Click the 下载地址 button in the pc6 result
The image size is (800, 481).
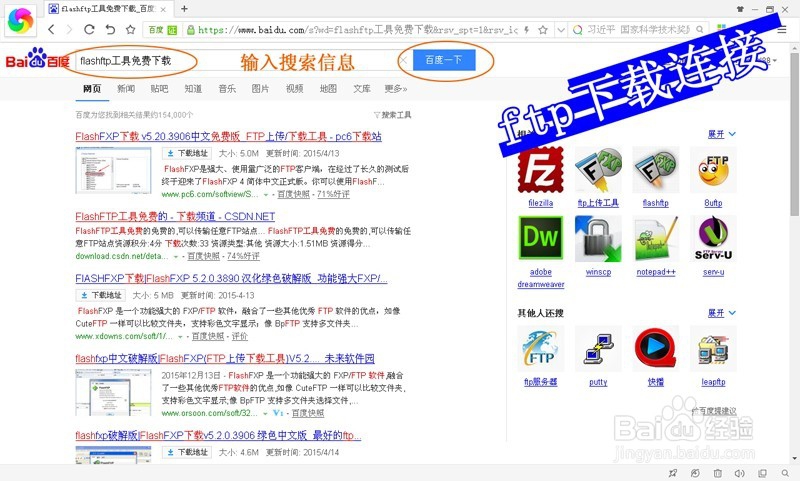point(187,153)
